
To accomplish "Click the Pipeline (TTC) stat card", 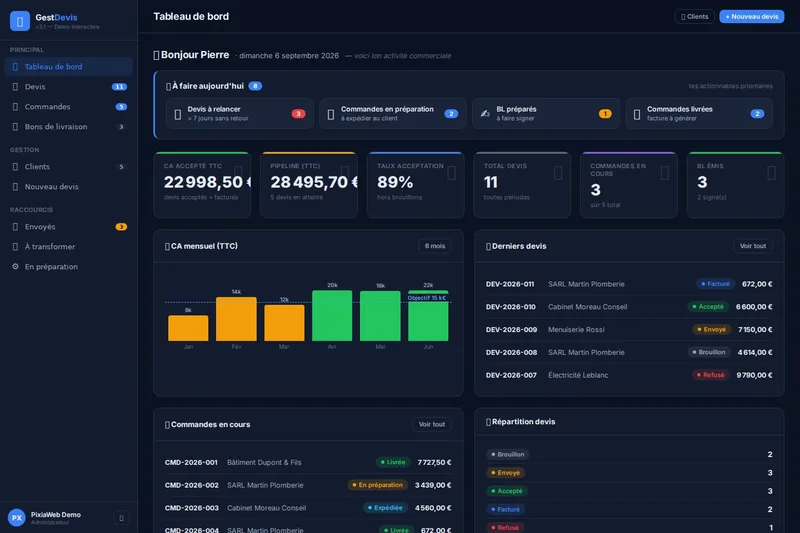I will (x=309, y=185).
